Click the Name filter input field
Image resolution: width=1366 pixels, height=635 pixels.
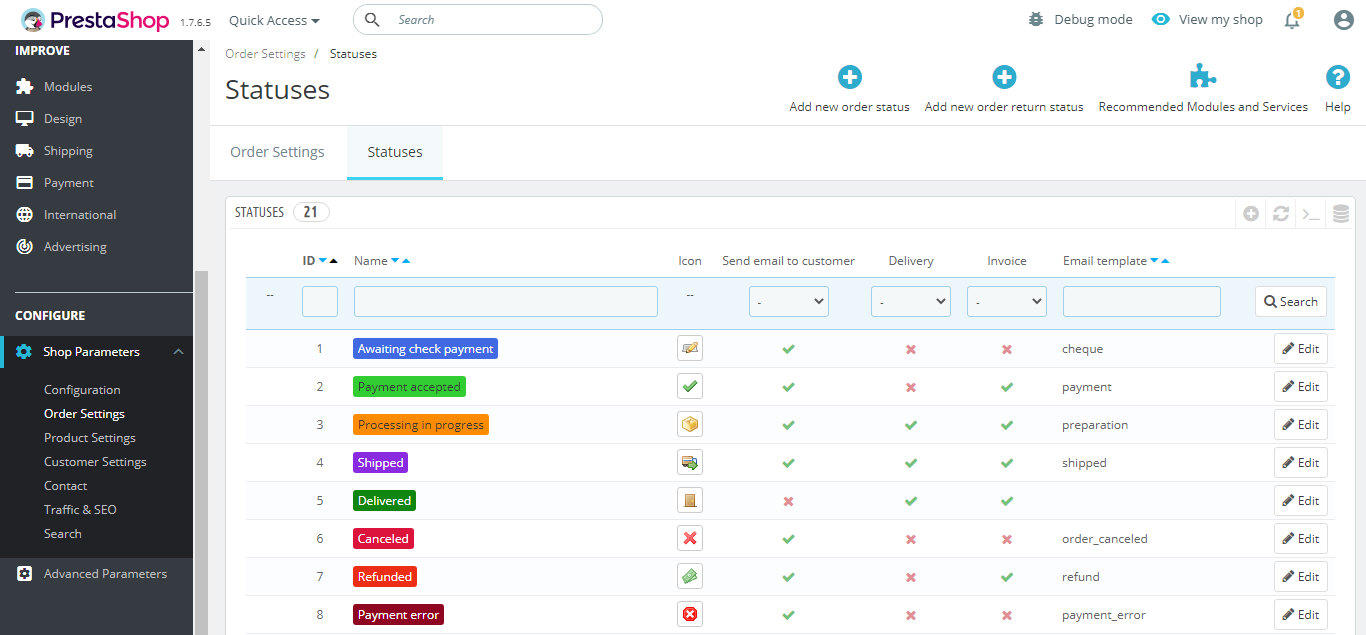pos(506,301)
